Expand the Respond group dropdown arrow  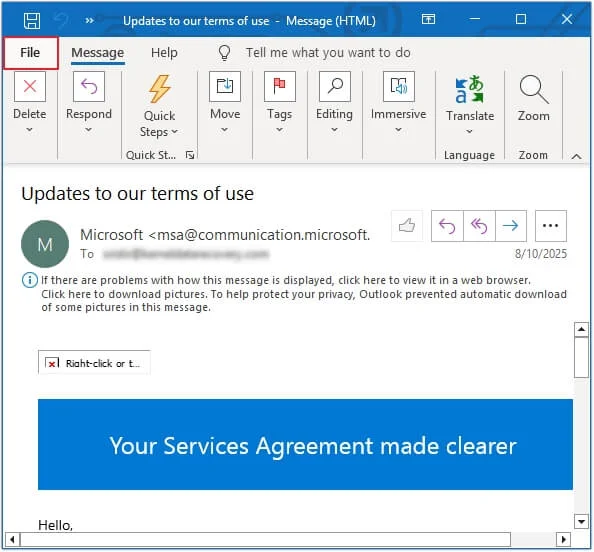point(88,130)
